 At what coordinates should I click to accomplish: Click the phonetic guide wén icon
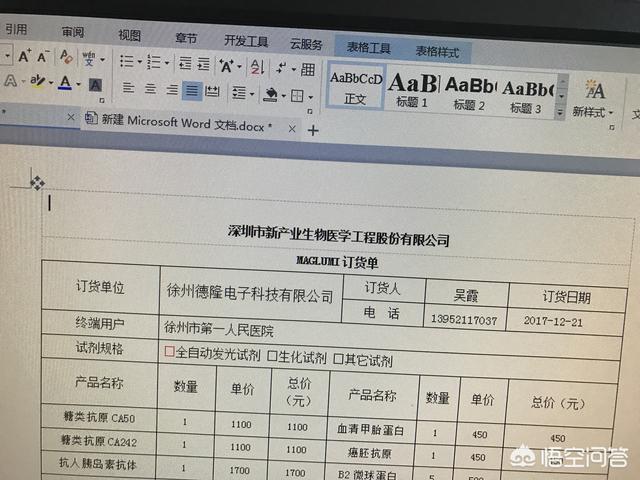89,58
